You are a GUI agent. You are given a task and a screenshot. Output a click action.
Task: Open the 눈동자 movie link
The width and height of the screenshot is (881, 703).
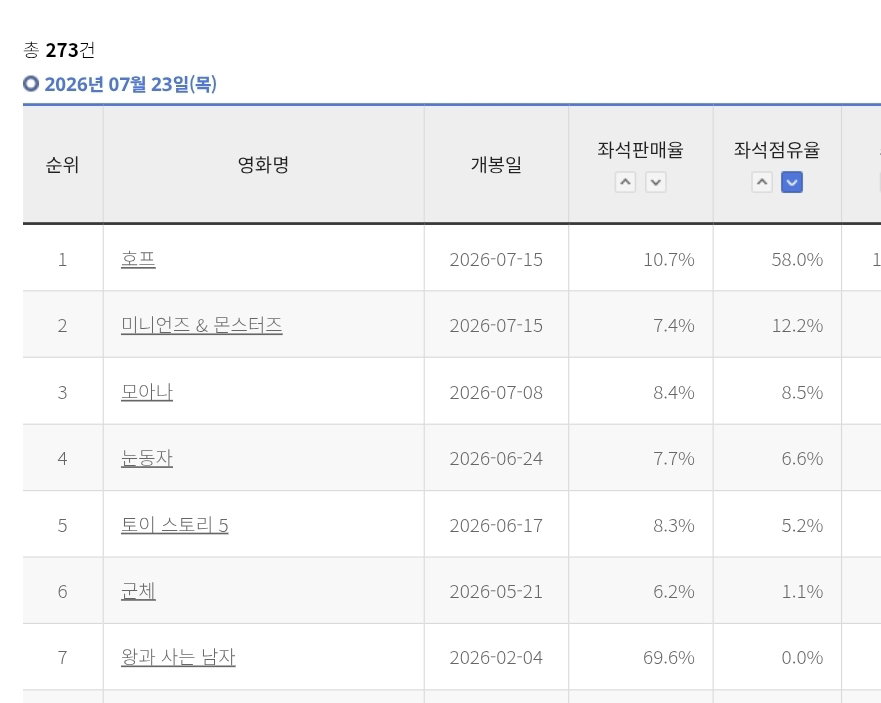147,458
